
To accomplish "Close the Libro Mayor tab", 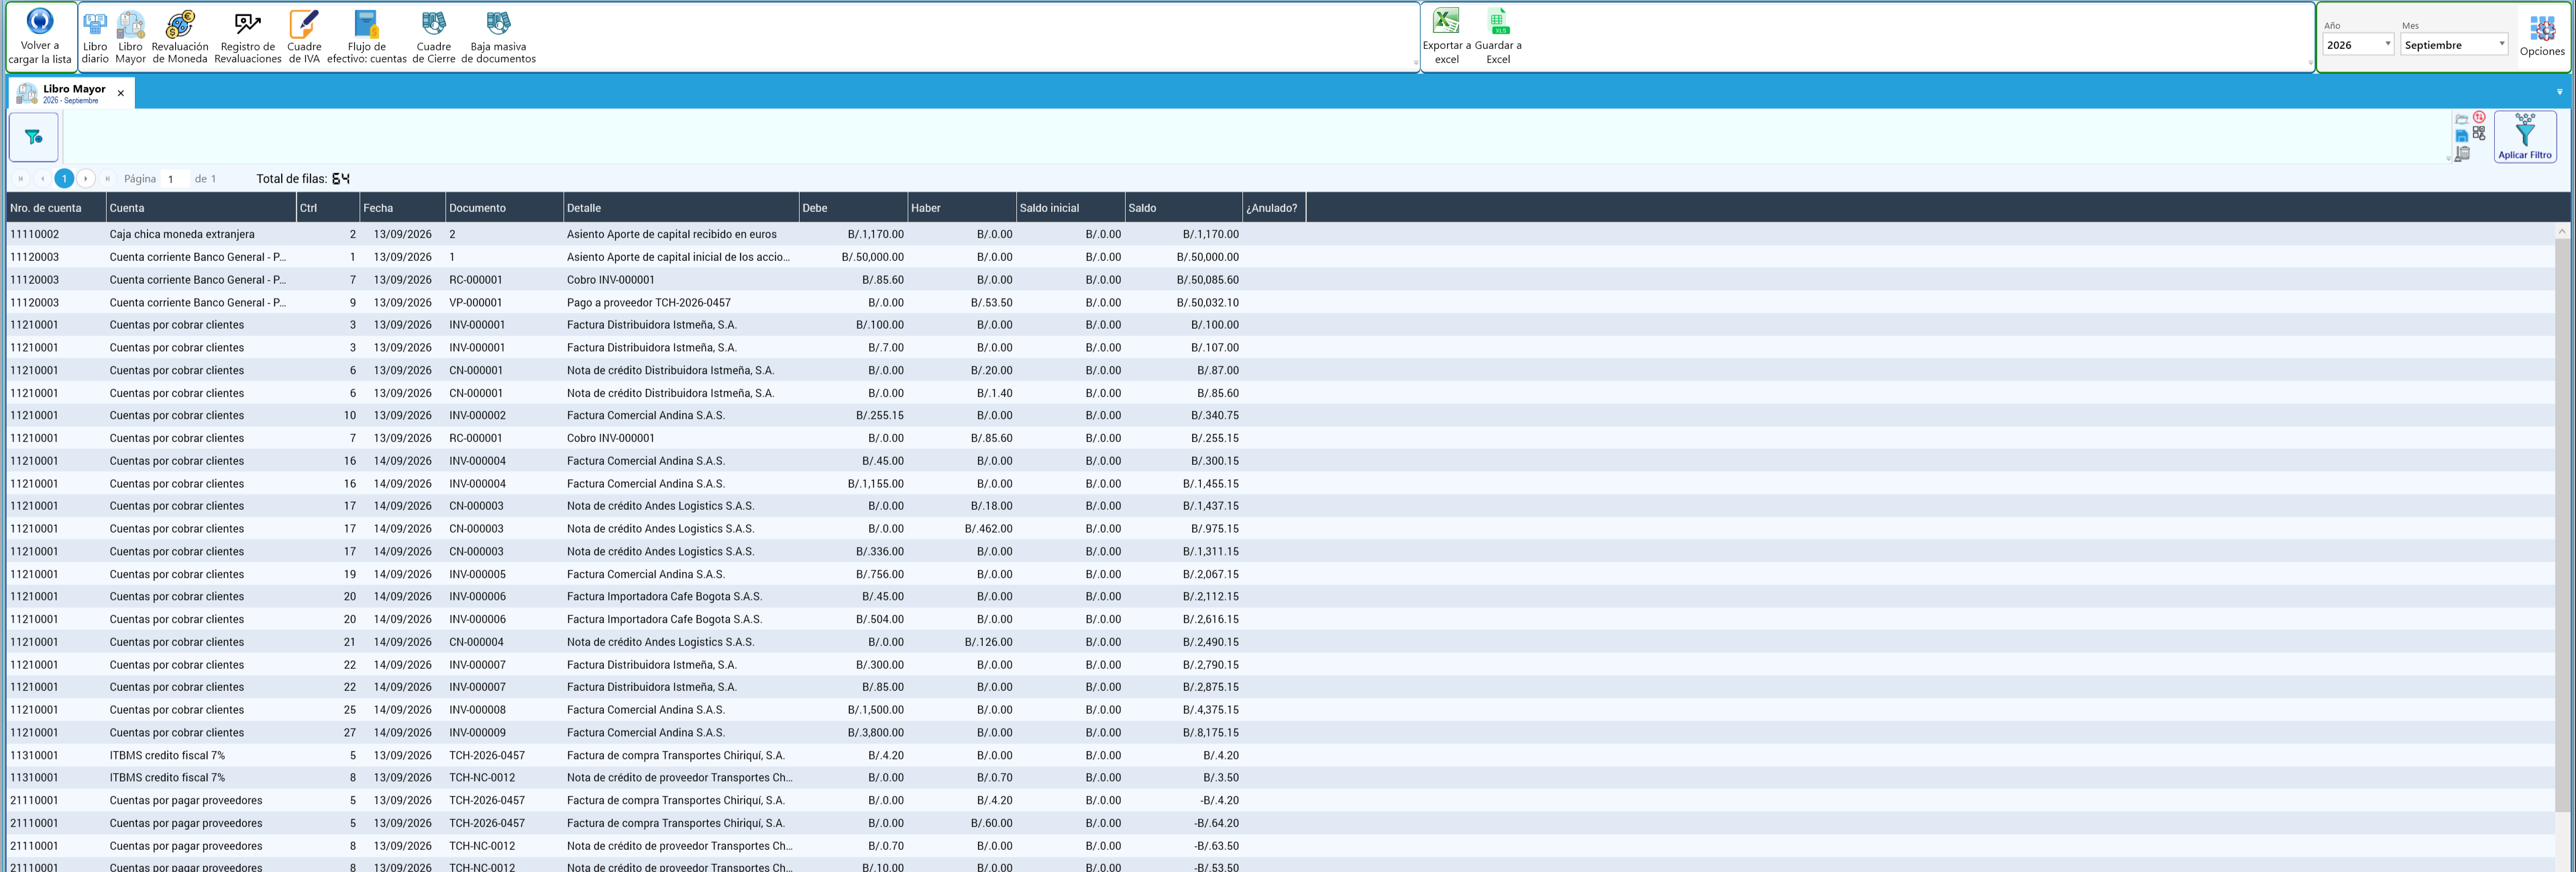I will (x=121, y=93).
